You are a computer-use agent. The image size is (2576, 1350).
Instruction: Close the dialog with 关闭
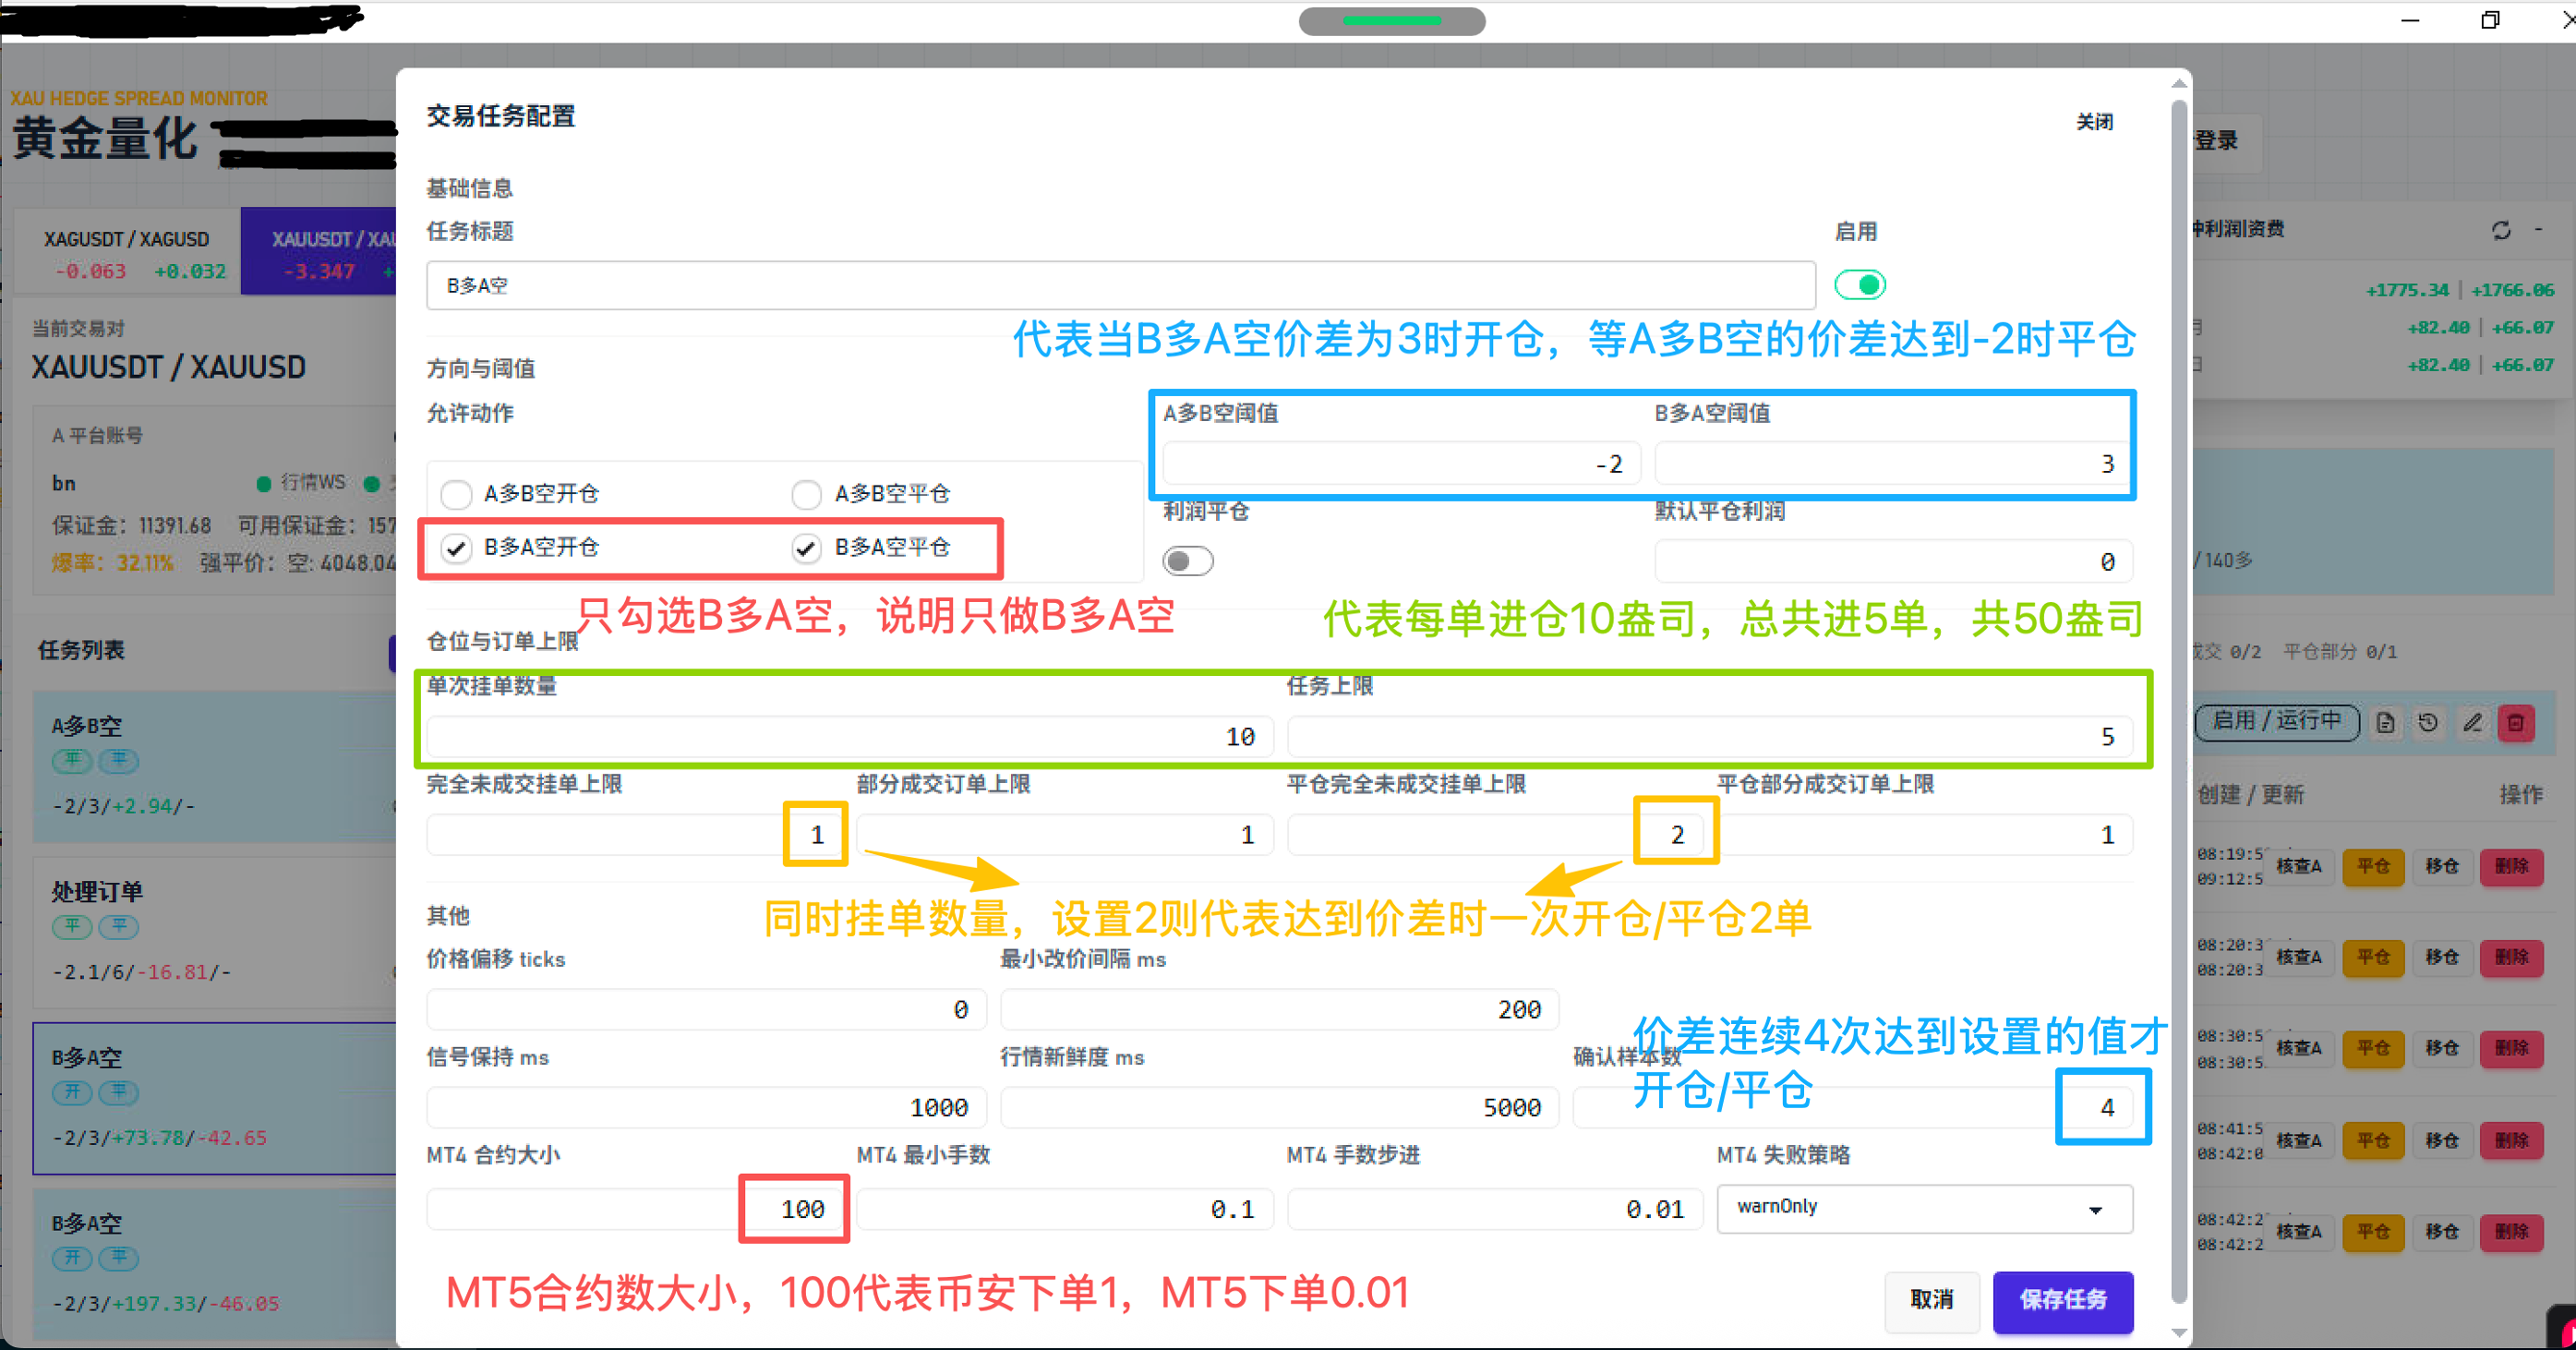pos(2095,122)
